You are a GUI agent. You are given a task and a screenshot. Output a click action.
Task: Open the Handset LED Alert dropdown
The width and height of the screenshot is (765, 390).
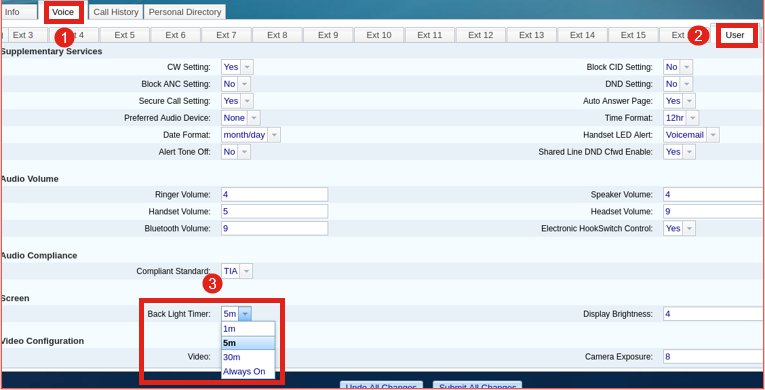[x=691, y=135]
